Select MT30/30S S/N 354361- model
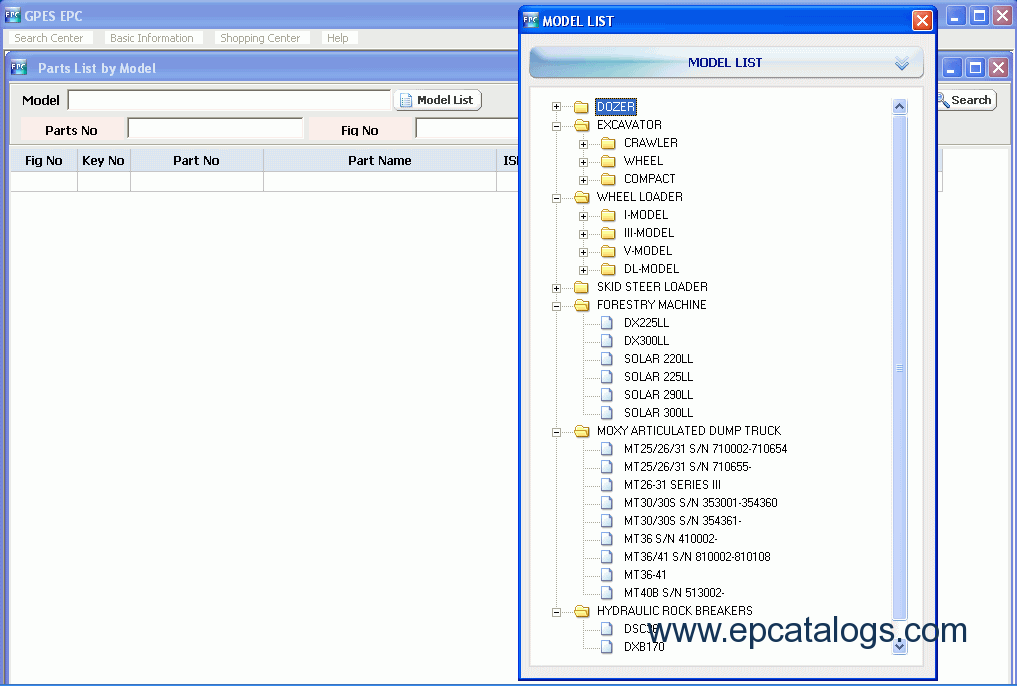1017x686 pixels. (682, 521)
